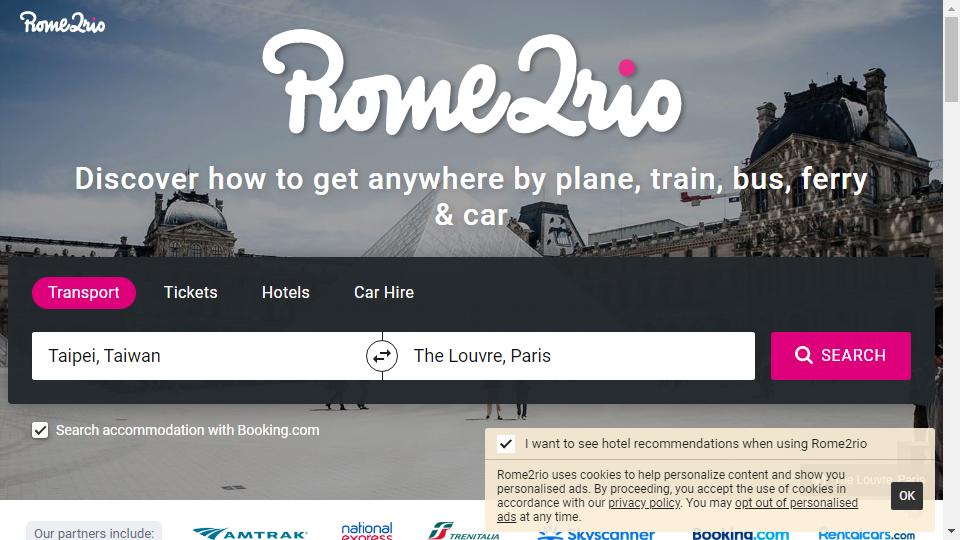Select the Transport tab

point(84,293)
